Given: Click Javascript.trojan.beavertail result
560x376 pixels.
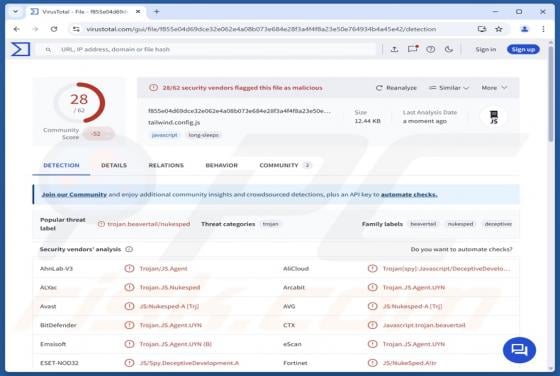Looking at the screenshot, I should (x=424, y=325).
